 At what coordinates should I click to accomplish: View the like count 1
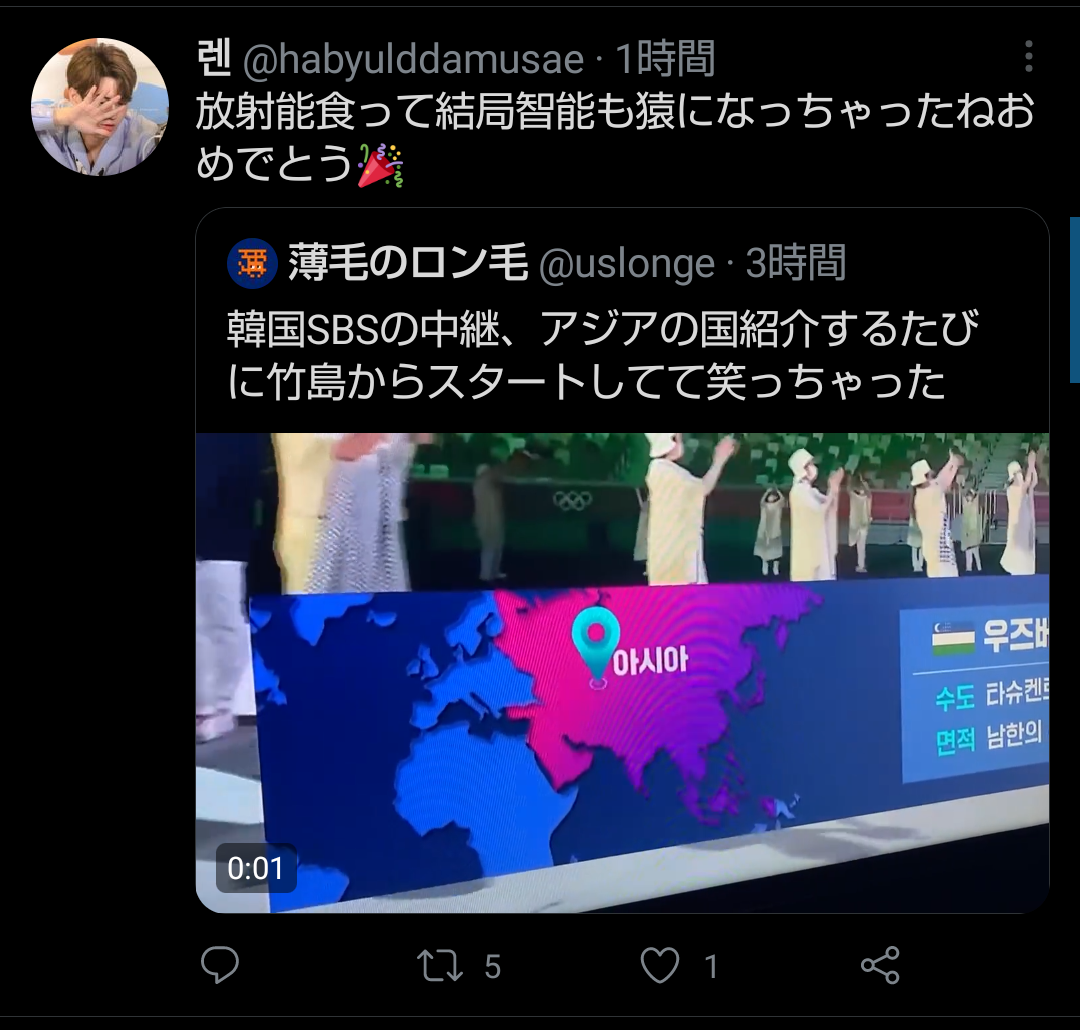click(712, 967)
